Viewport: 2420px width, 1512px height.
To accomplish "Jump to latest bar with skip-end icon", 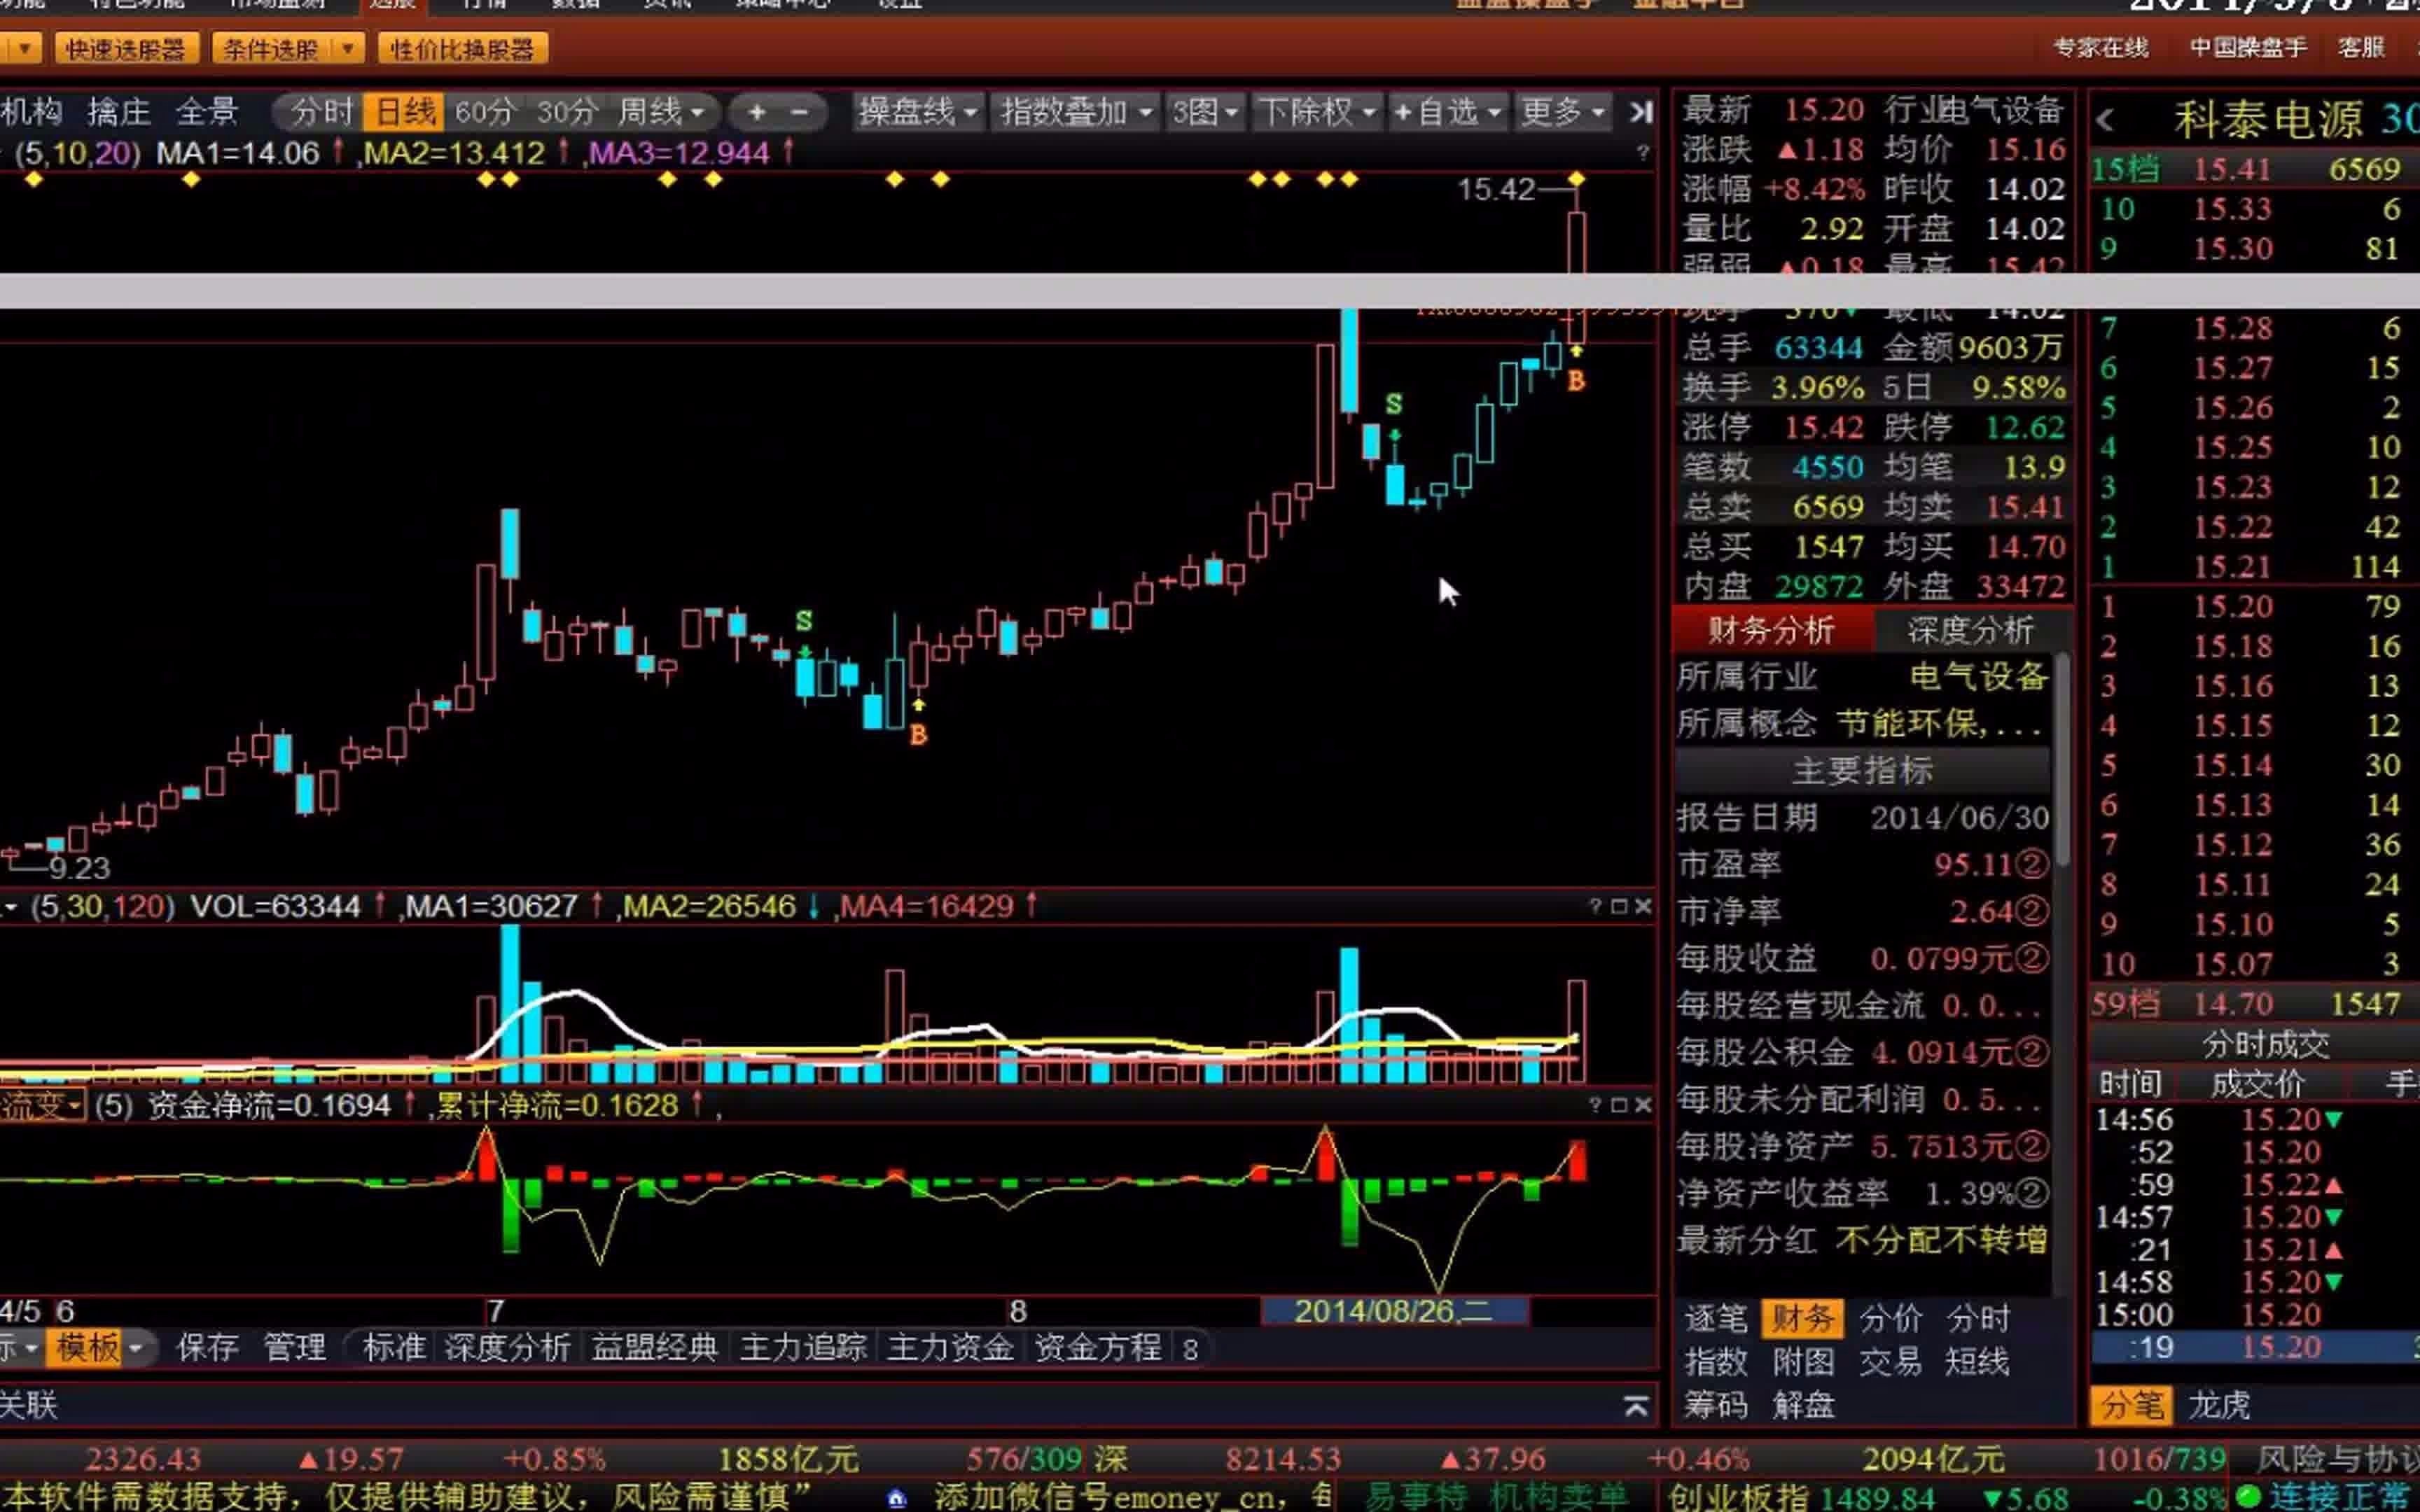I will 1641,112.
